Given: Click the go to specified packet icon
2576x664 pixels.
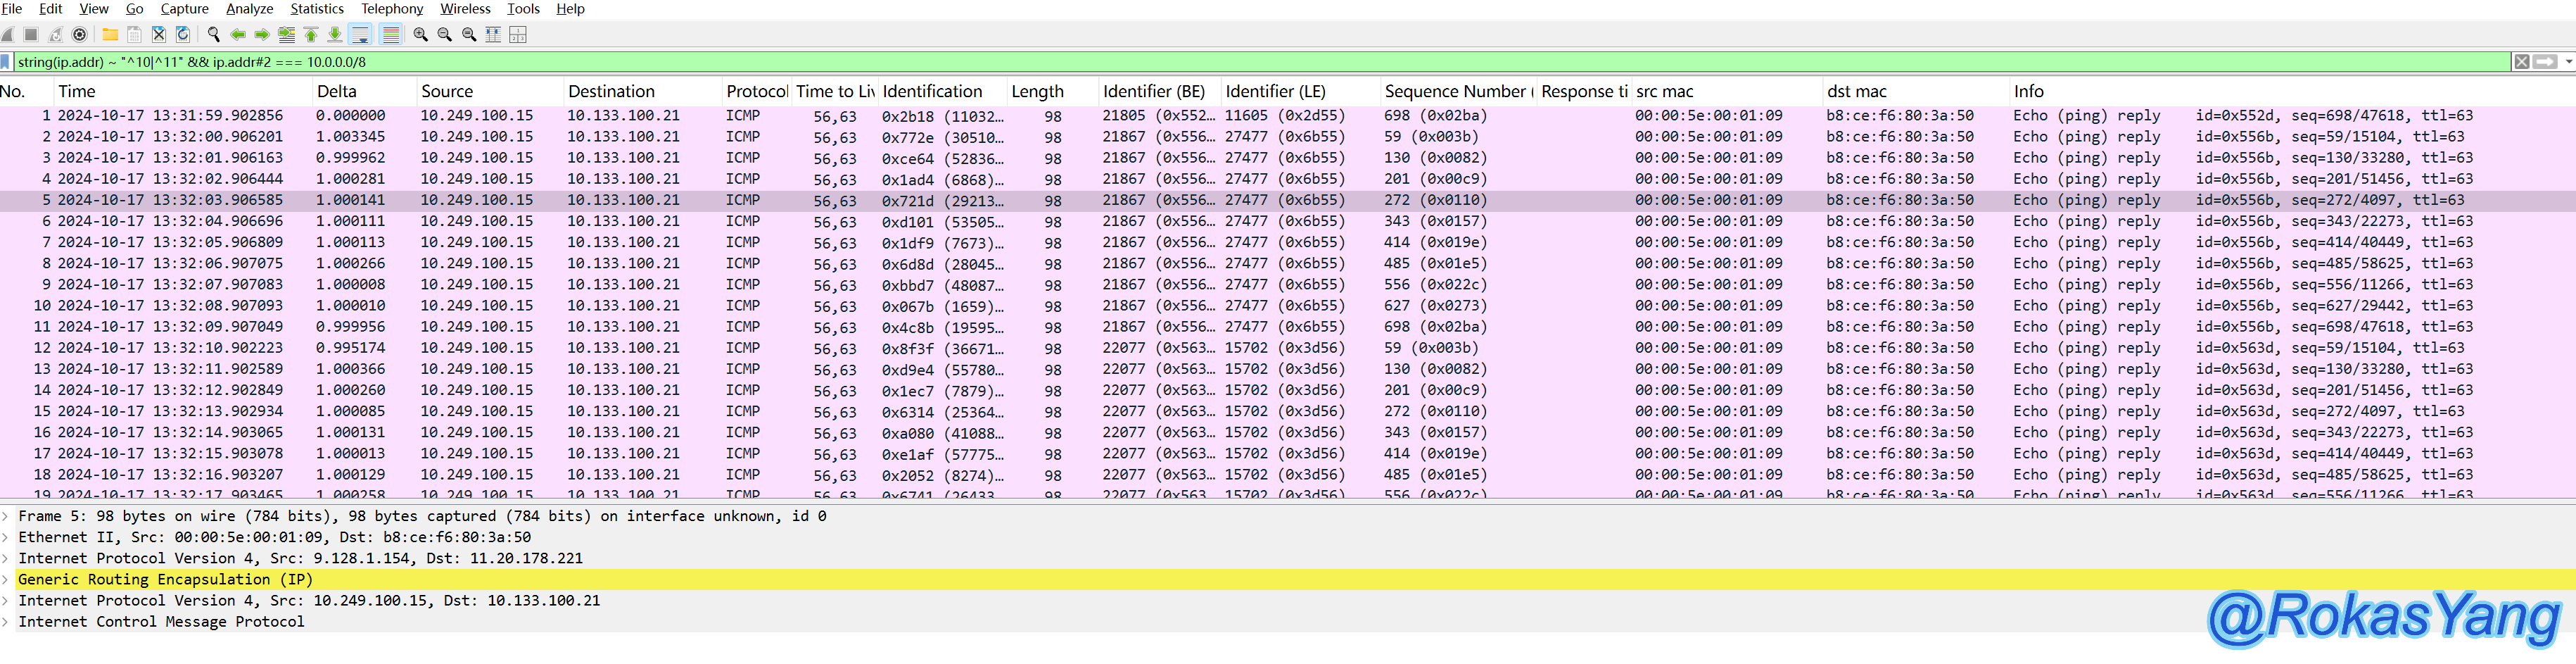Looking at the screenshot, I should (x=286, y=35).
